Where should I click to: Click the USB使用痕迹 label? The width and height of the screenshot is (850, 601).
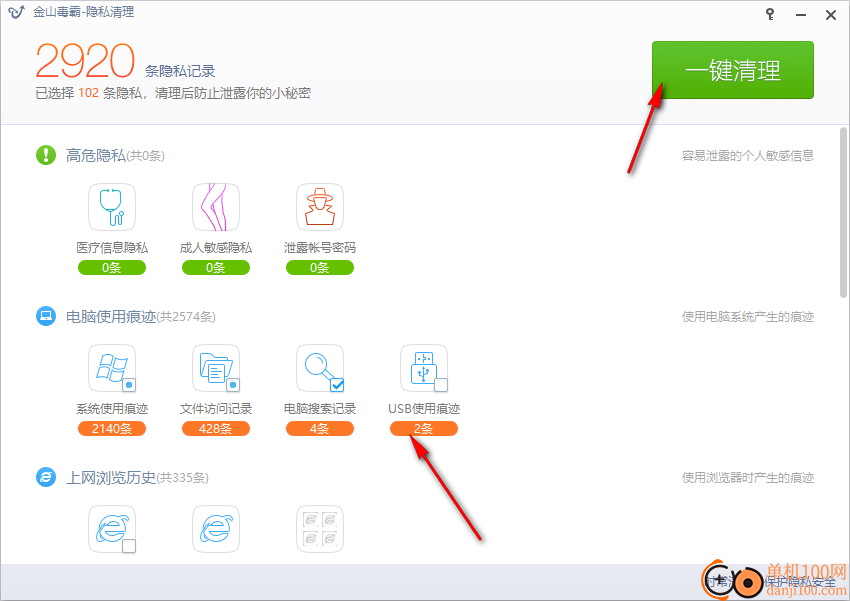coord(424,409)
